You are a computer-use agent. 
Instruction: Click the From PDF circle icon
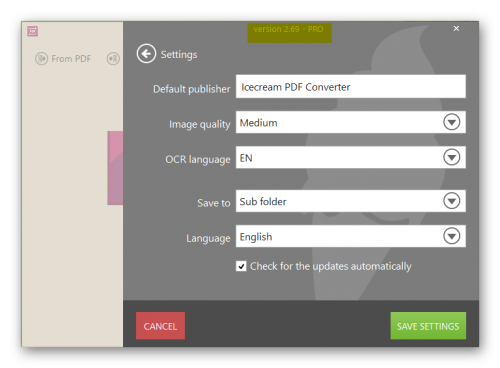pos(42,59)
